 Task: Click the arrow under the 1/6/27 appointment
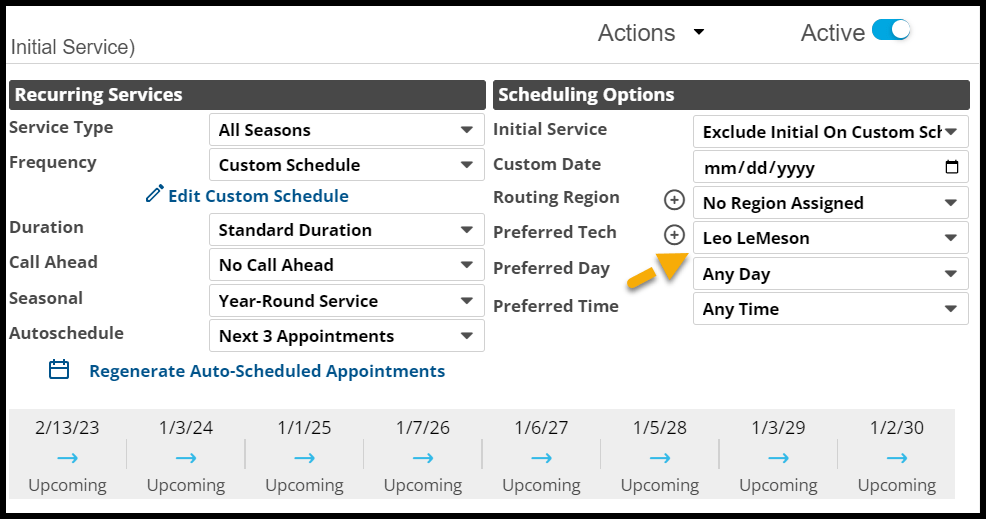(542, 458)
